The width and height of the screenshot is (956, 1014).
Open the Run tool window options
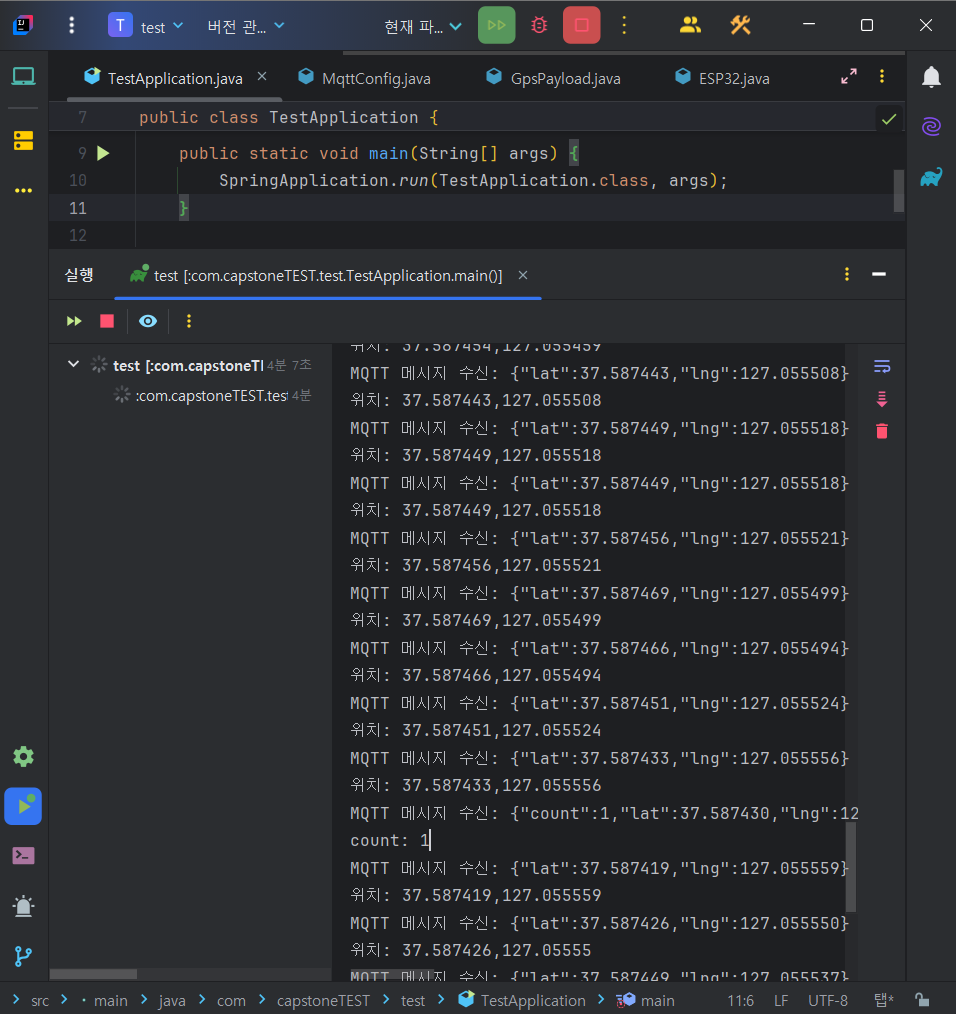click(x=847, y=274)
